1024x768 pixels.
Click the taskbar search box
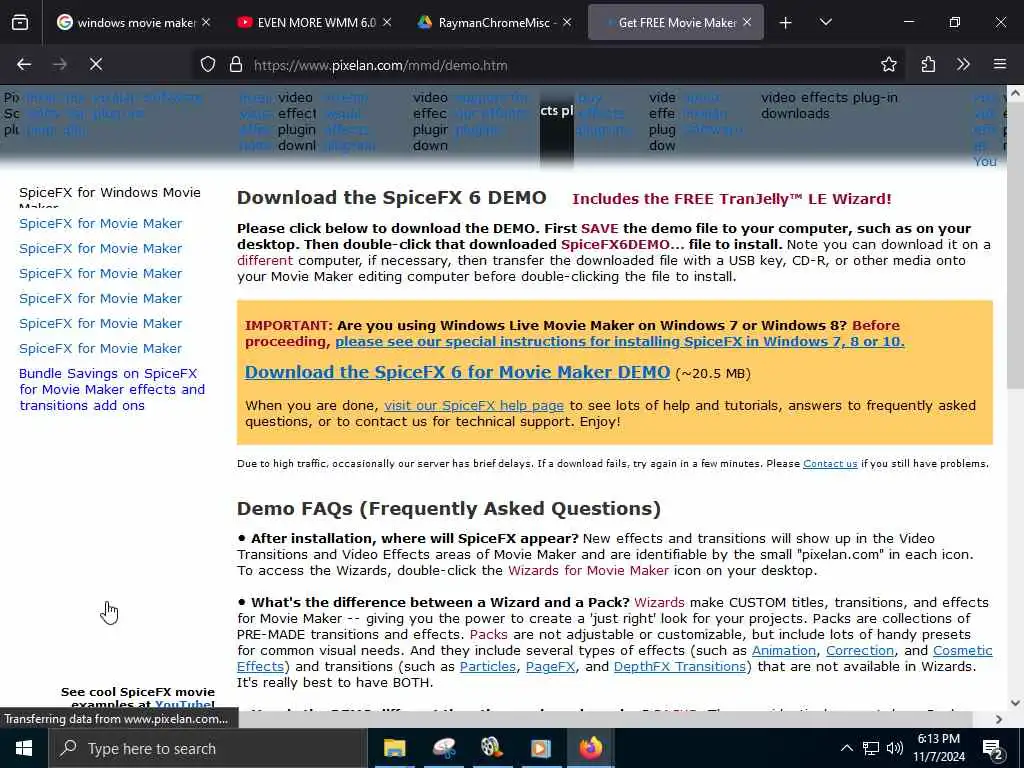[208, 748]
